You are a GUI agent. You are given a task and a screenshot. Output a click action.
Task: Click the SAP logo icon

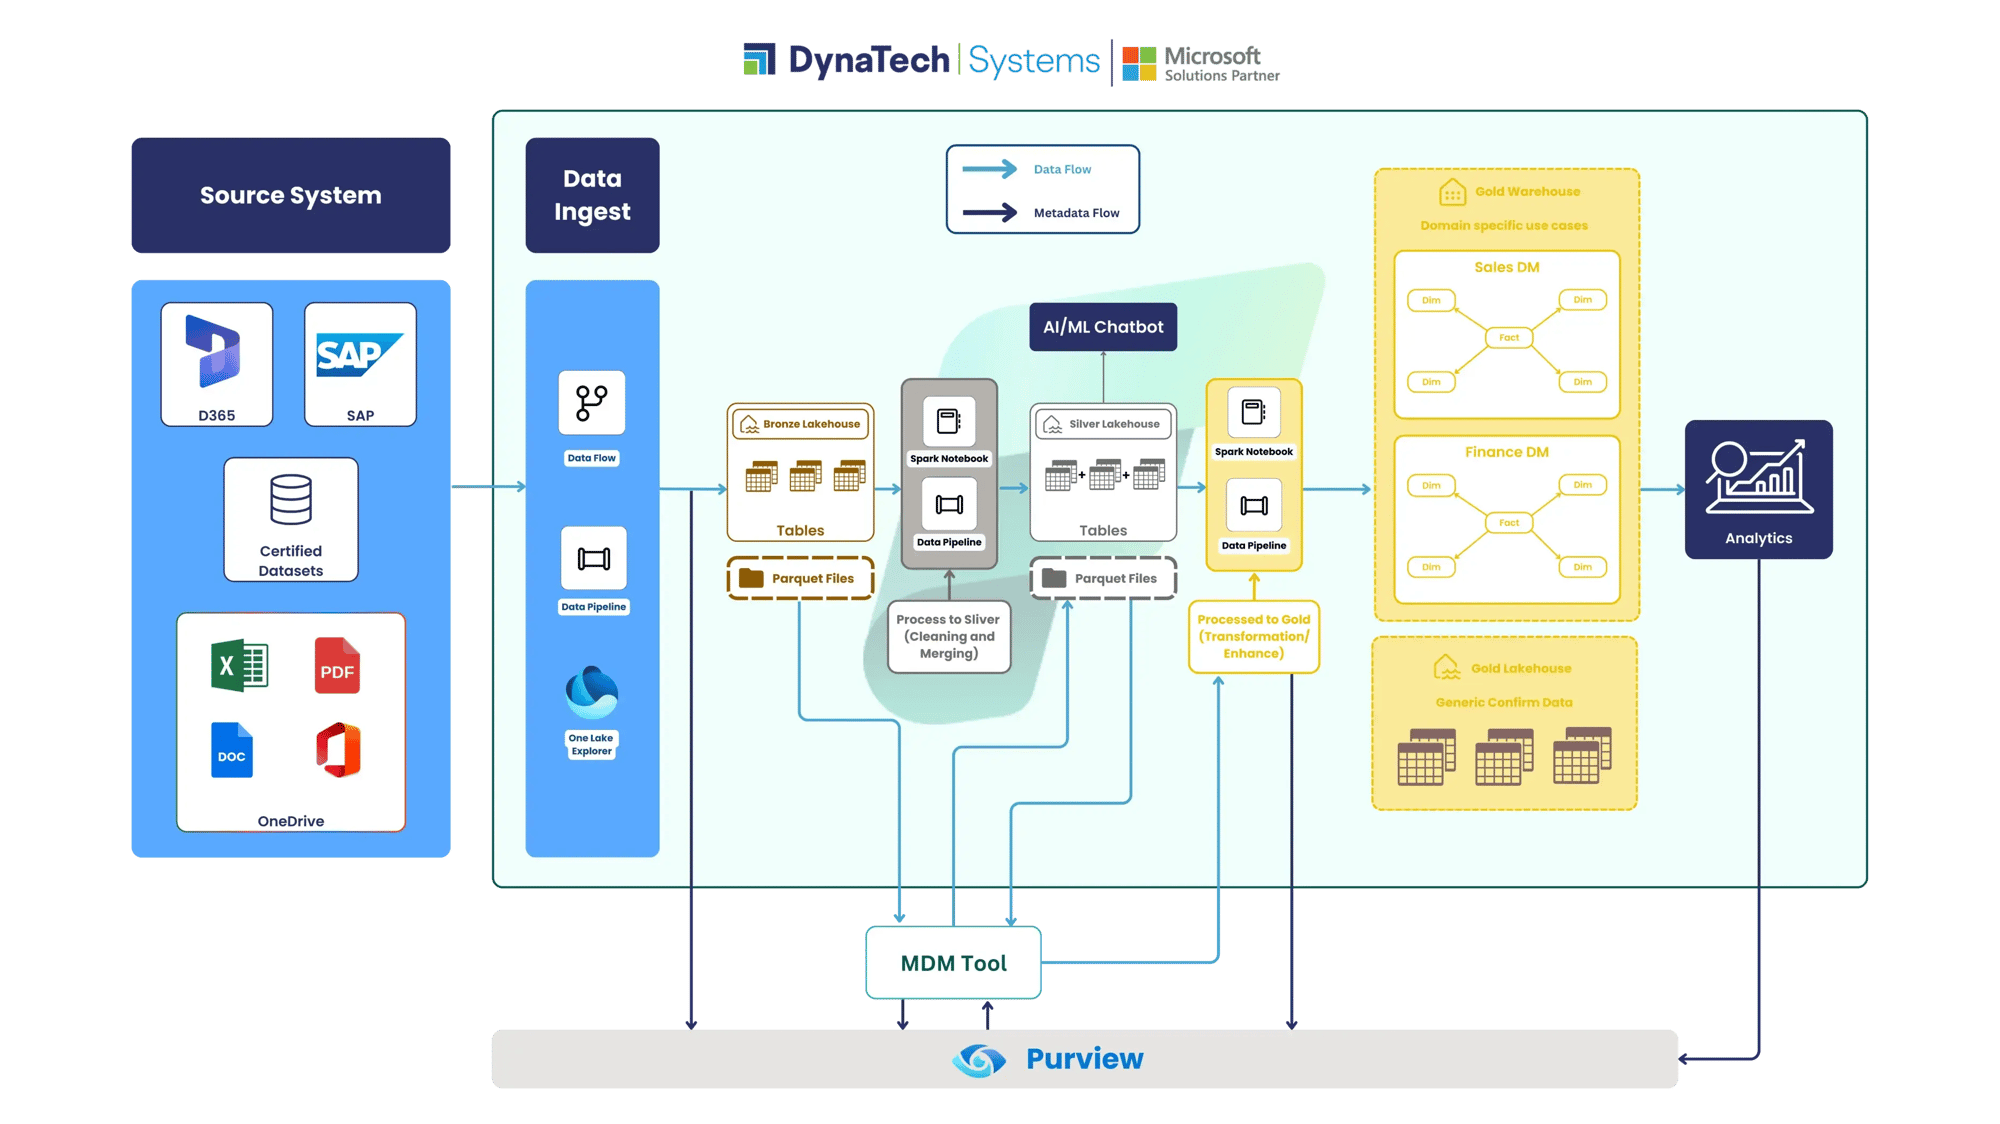click(x=359, y=355)
